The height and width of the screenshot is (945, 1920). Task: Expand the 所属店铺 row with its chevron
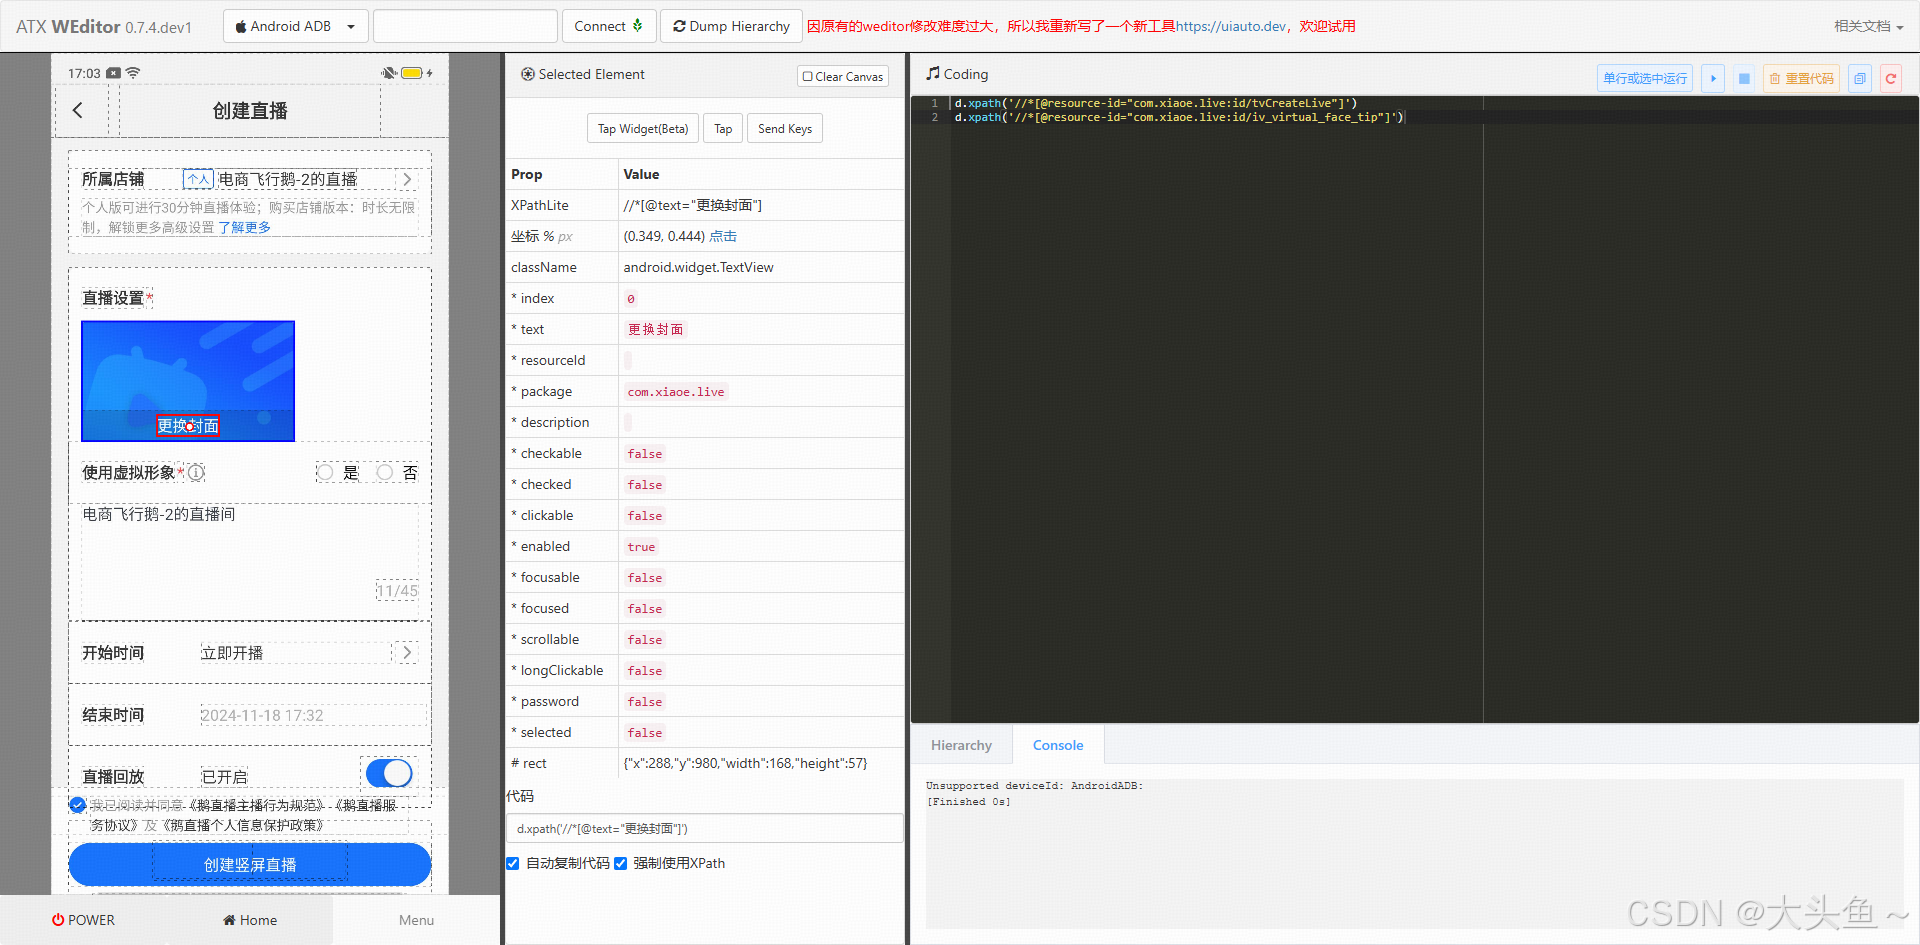pos(407,179)
